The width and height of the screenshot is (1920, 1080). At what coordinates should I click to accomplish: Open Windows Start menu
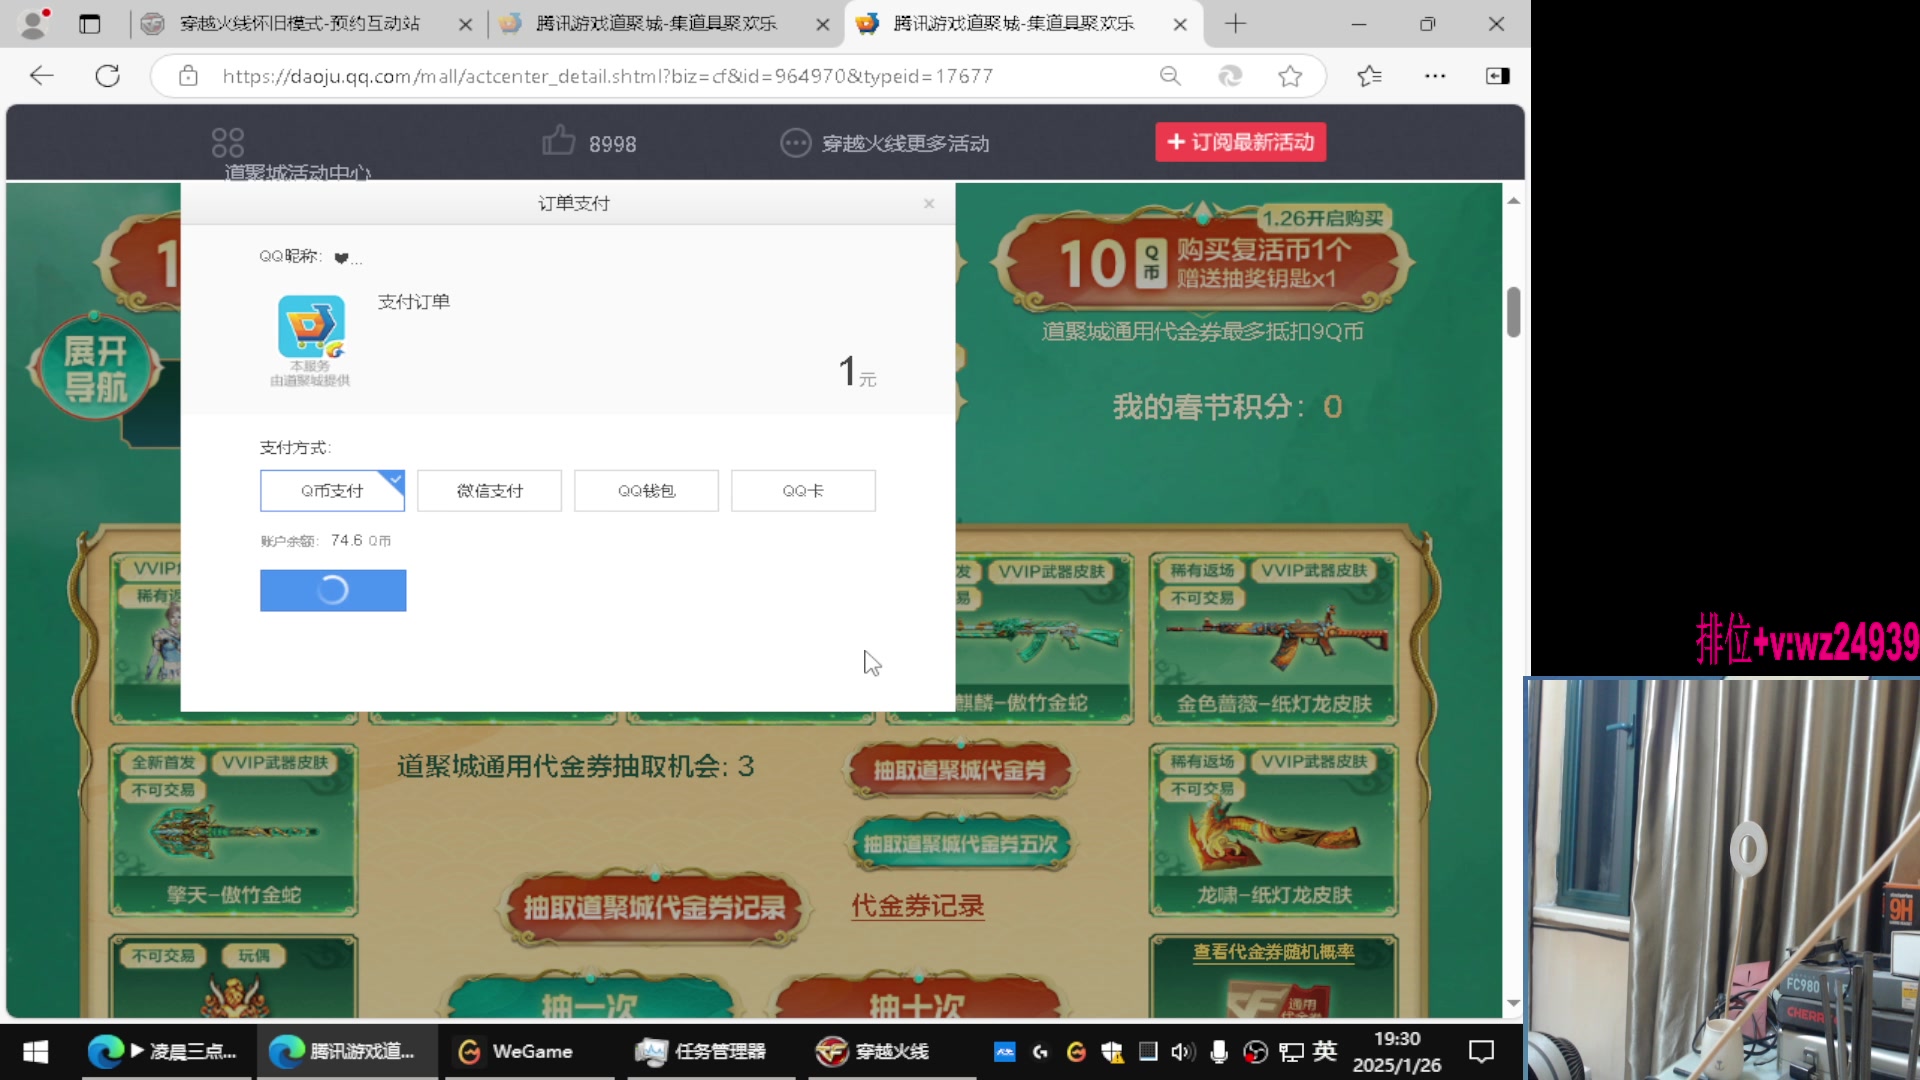tap(35, 1052)
